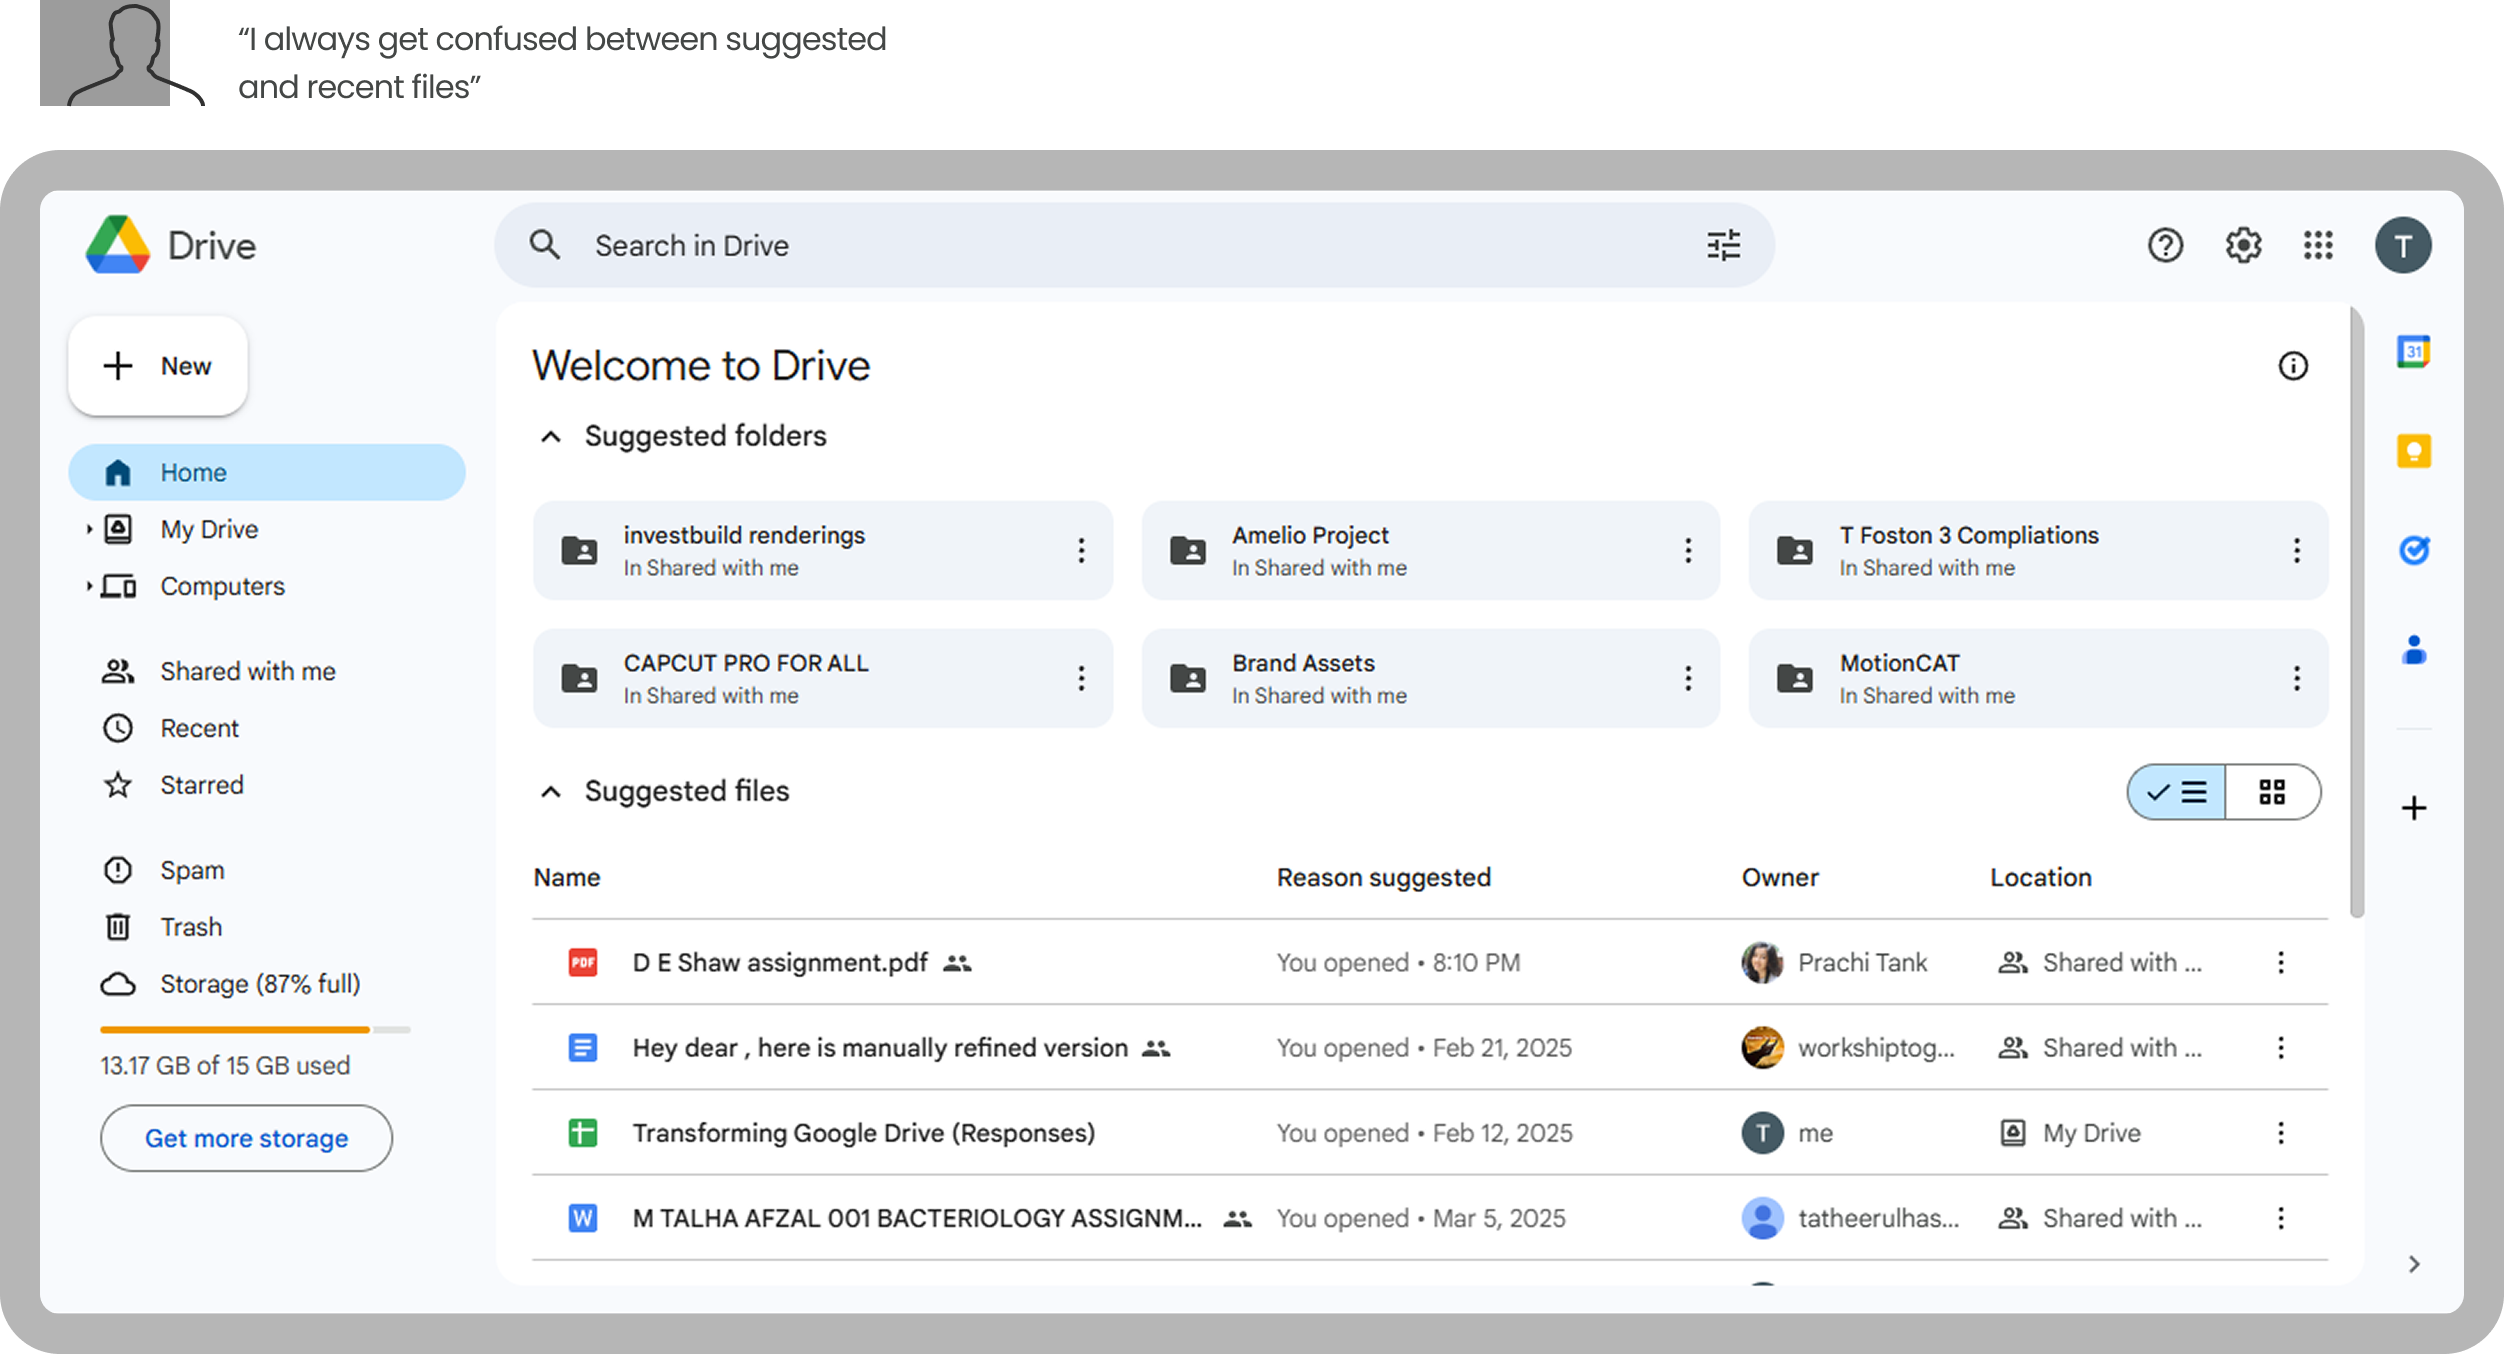Click the Reason suggested column header
The image size is (2504, 1354).
[1384, 877]
